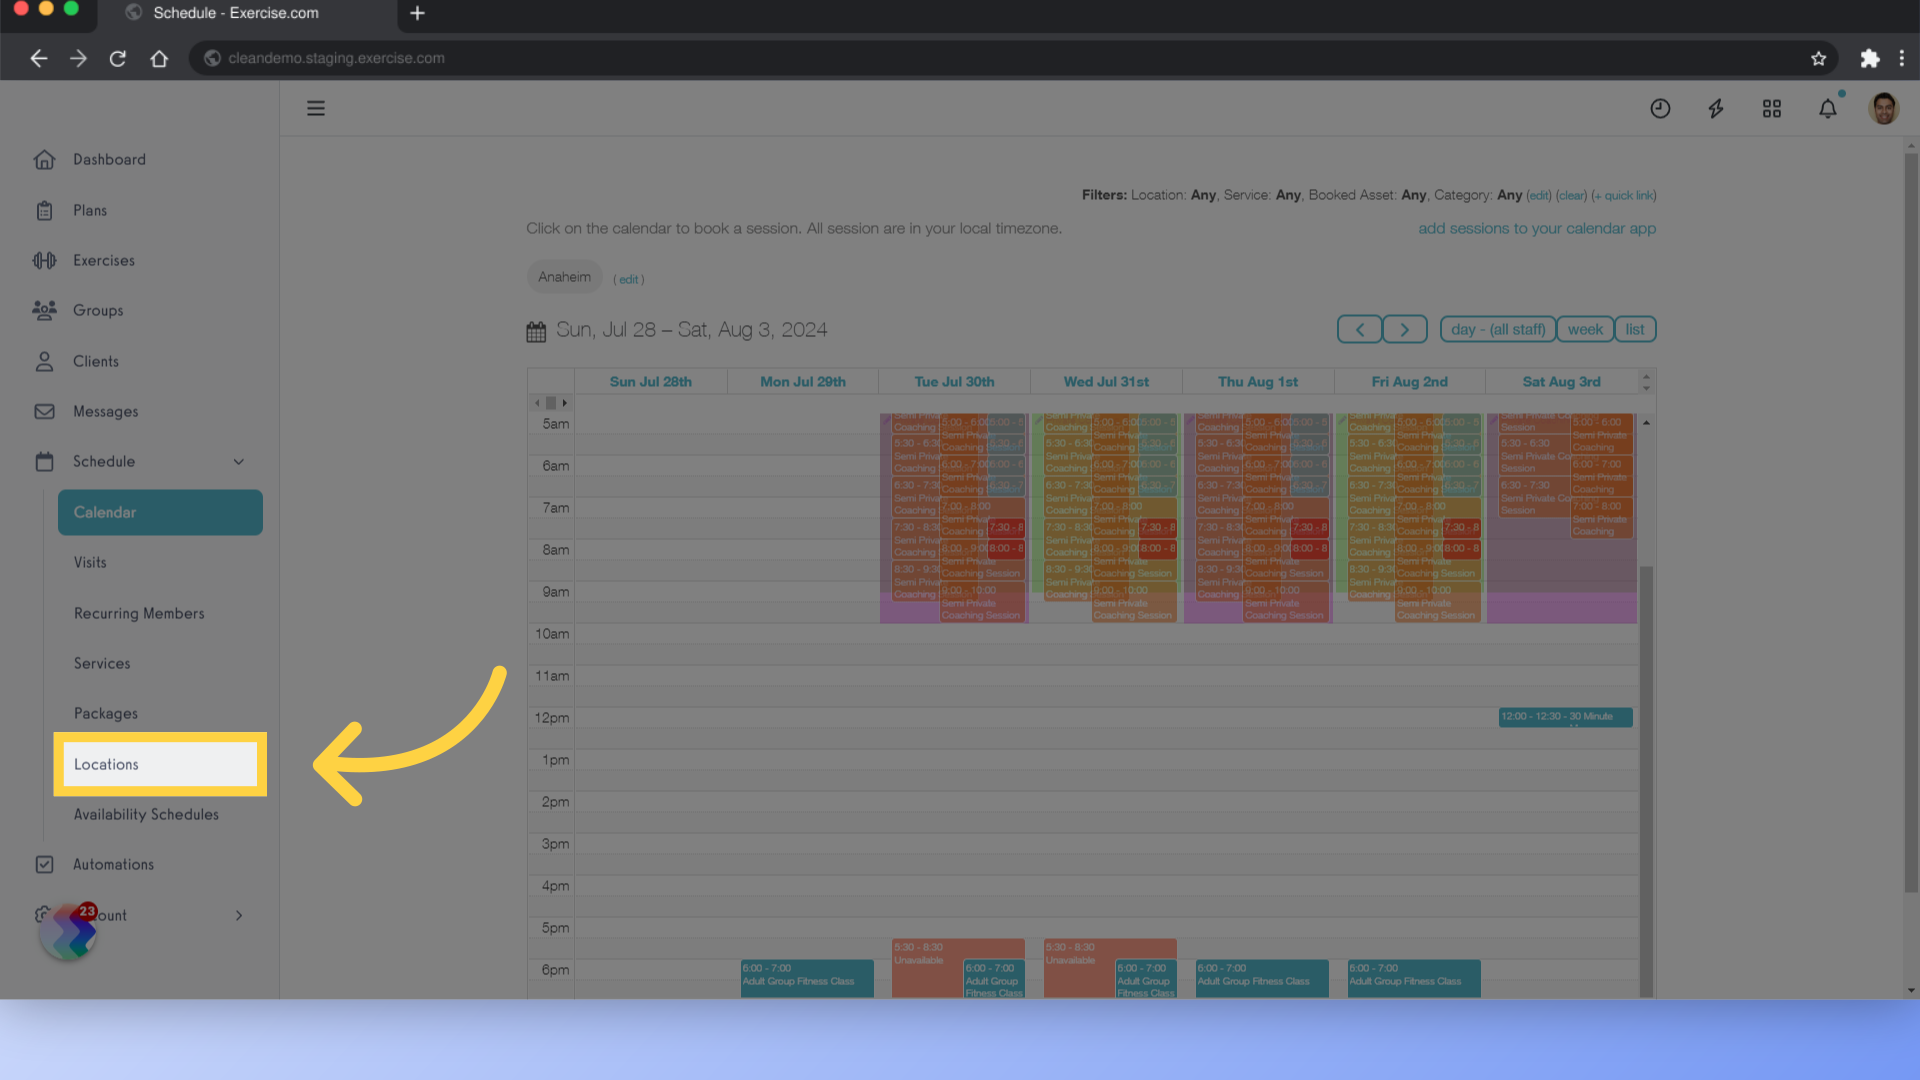
Task: Open the lightning bolt quick actions icon
Action: [1716, 108]
